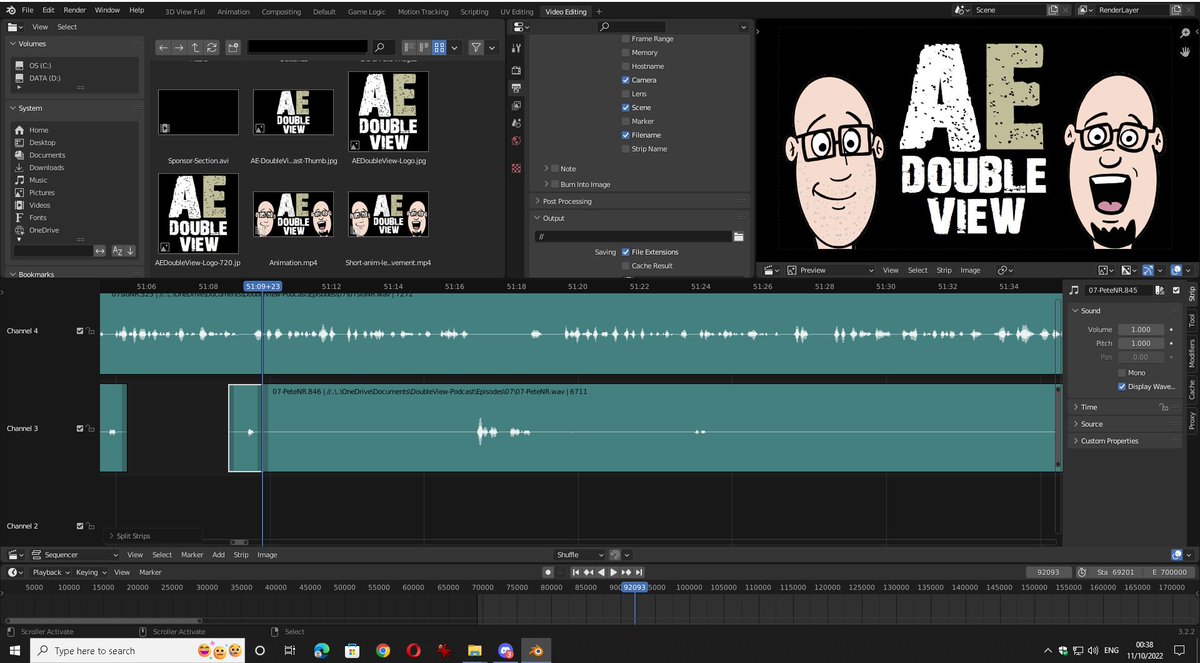1200x663 pixels.
Task: Open the Shuffle overlap mode dropdown
Action: pos(580,554)
